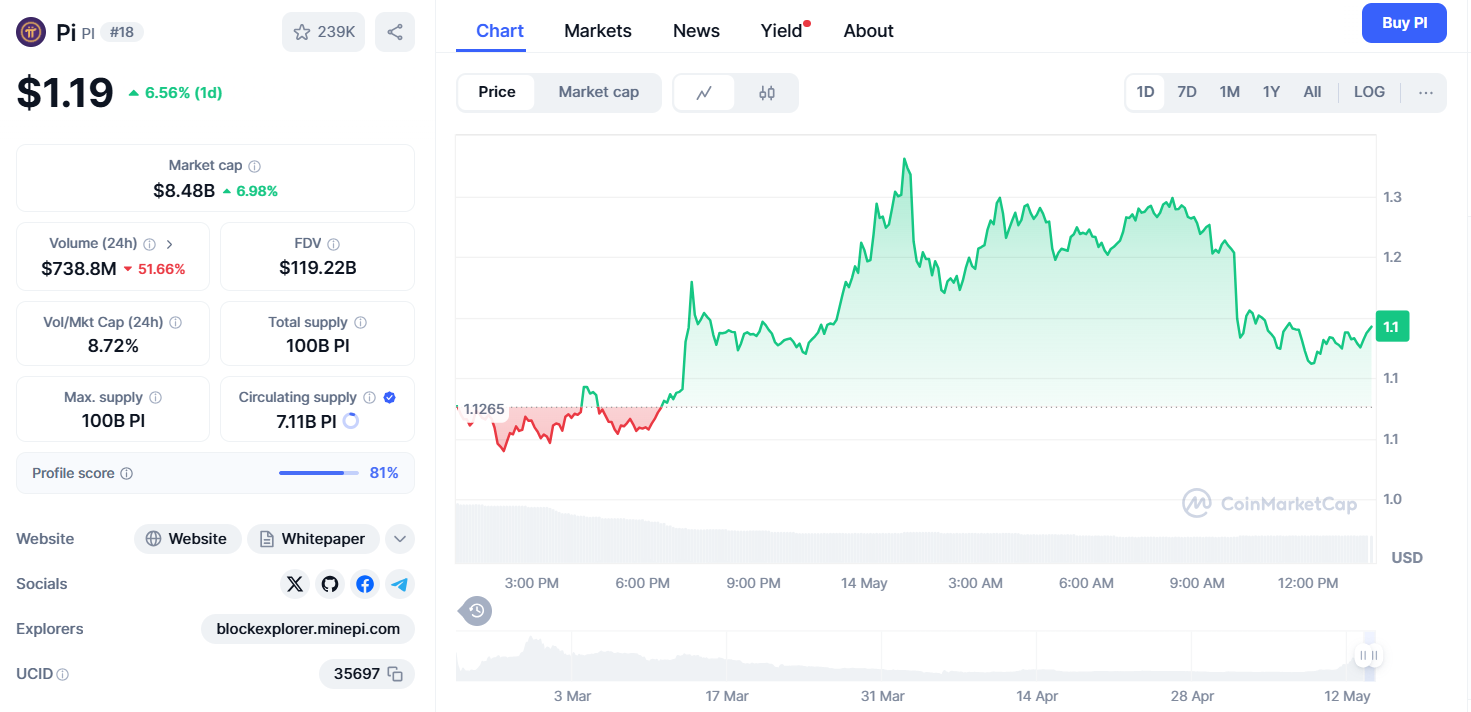Viewport: 1471px width, 712px height.
Task: Open Volume (24h) info icon
Action: [149, 244]
